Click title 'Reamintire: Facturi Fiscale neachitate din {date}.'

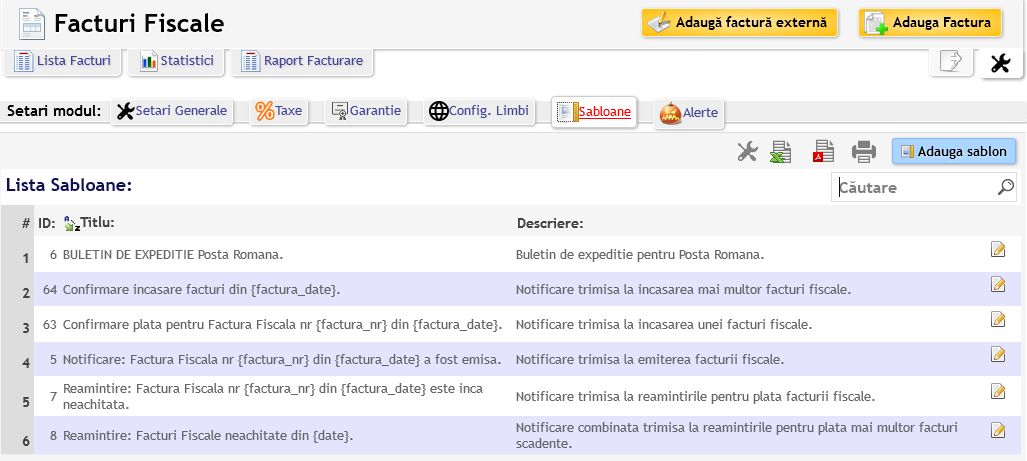(x=208, y=435)
